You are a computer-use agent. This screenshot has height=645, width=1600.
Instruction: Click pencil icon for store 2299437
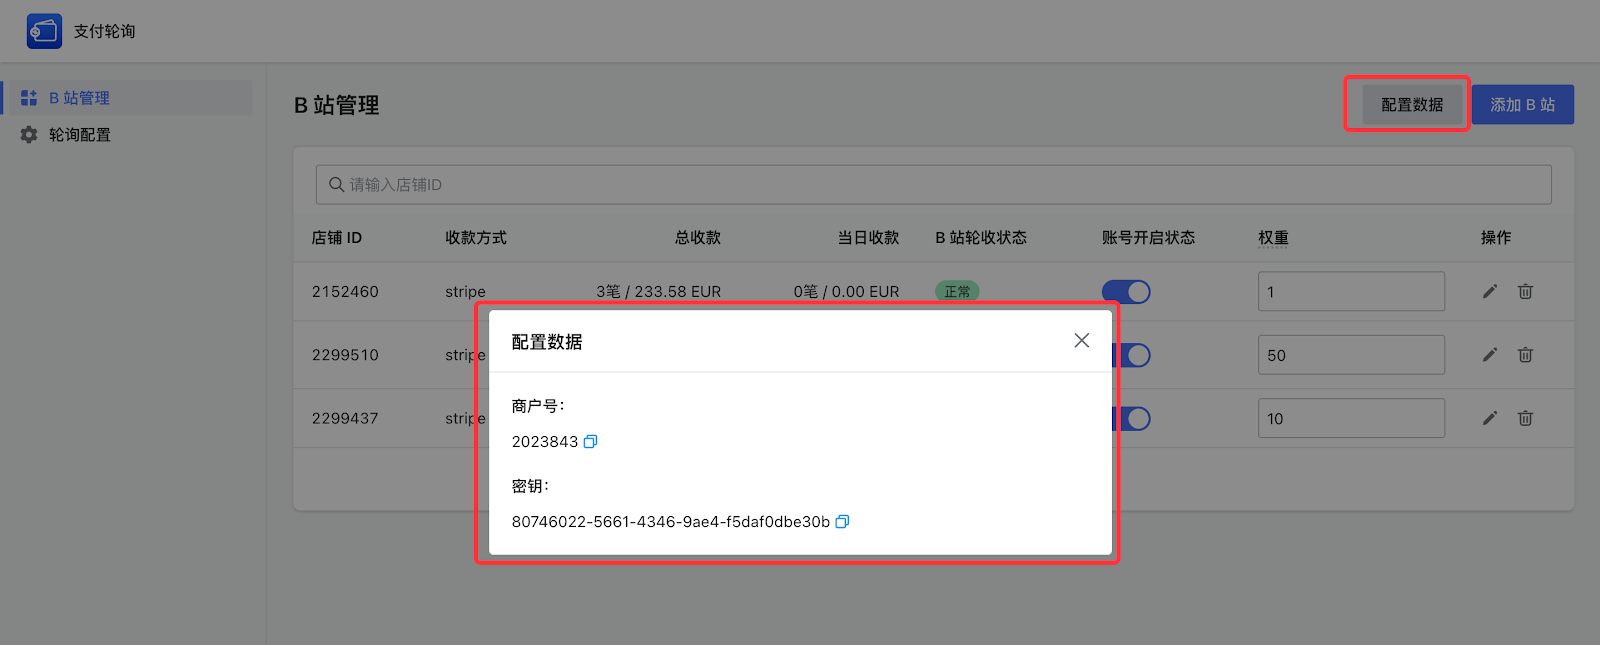1489,418
